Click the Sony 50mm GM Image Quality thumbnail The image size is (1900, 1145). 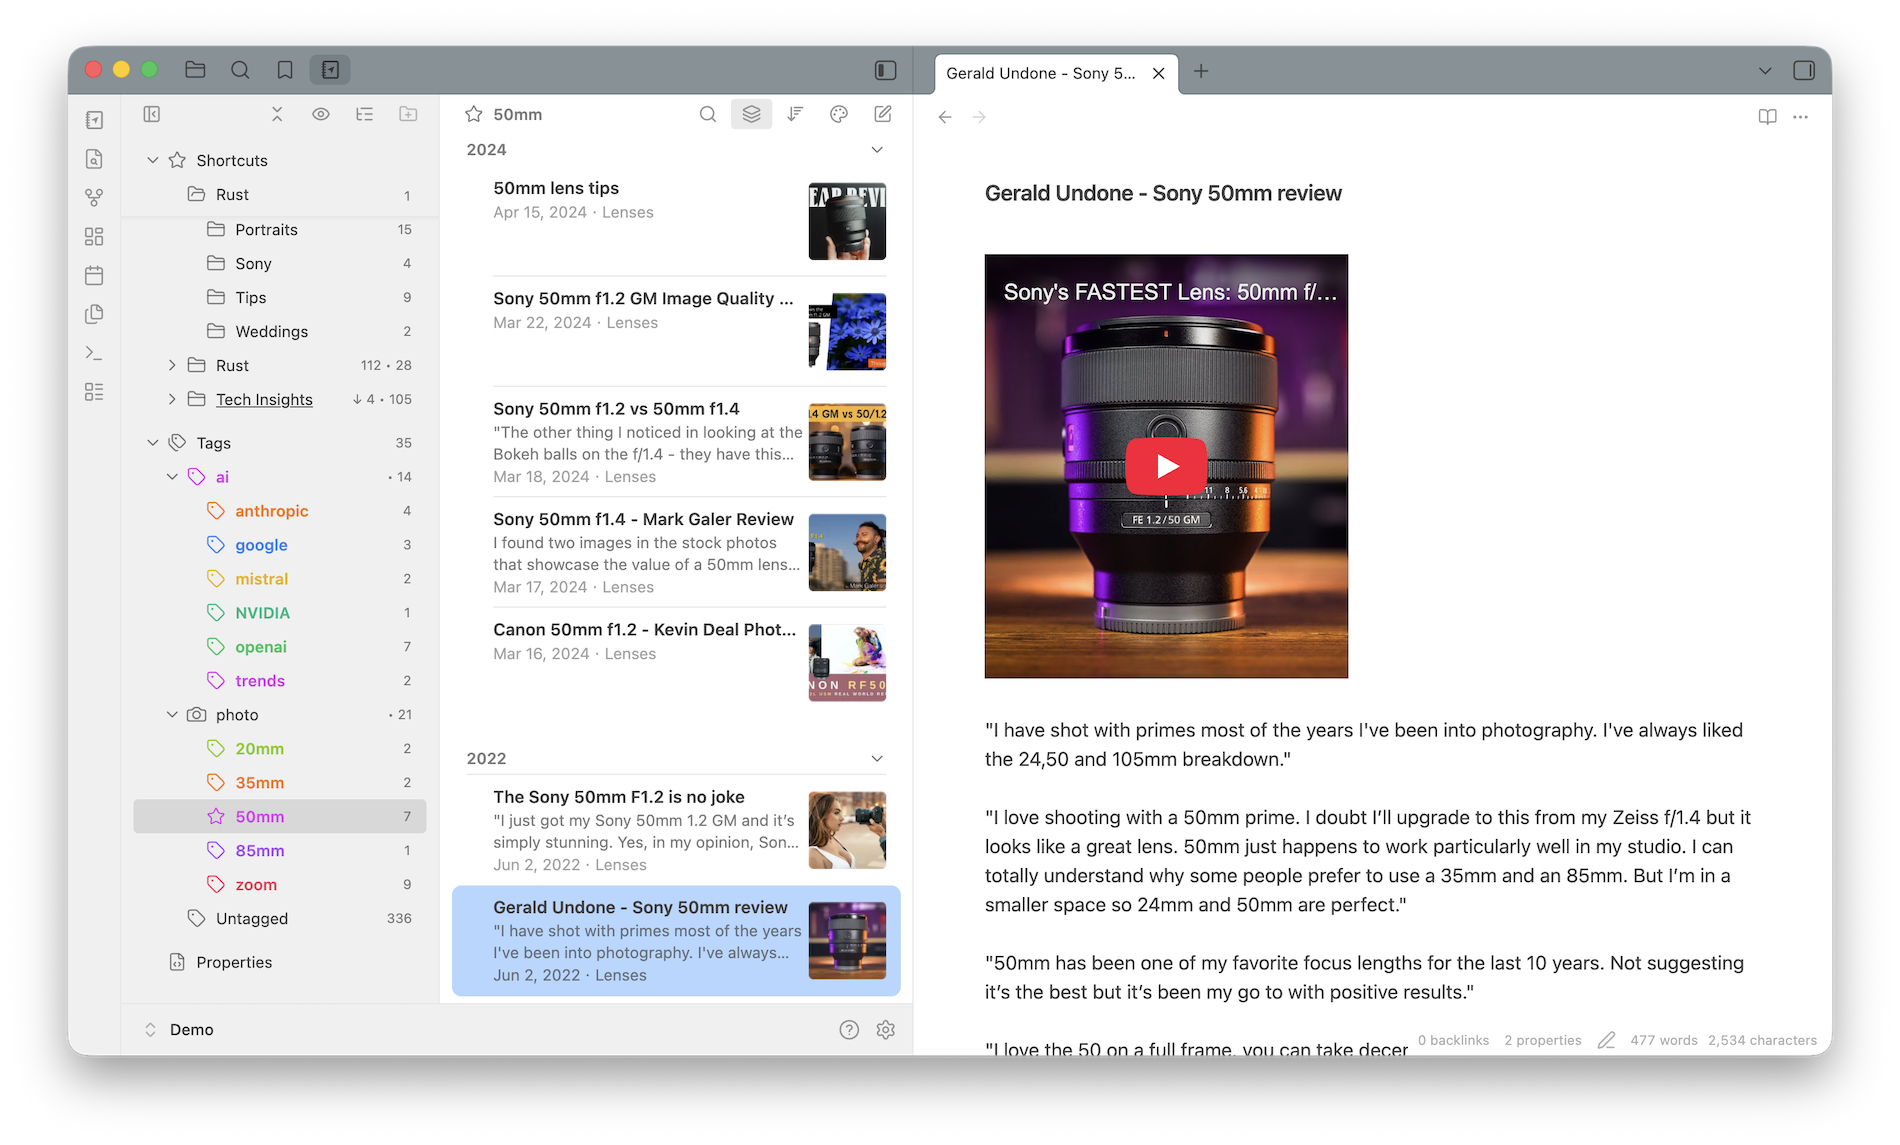pos(847,332)
